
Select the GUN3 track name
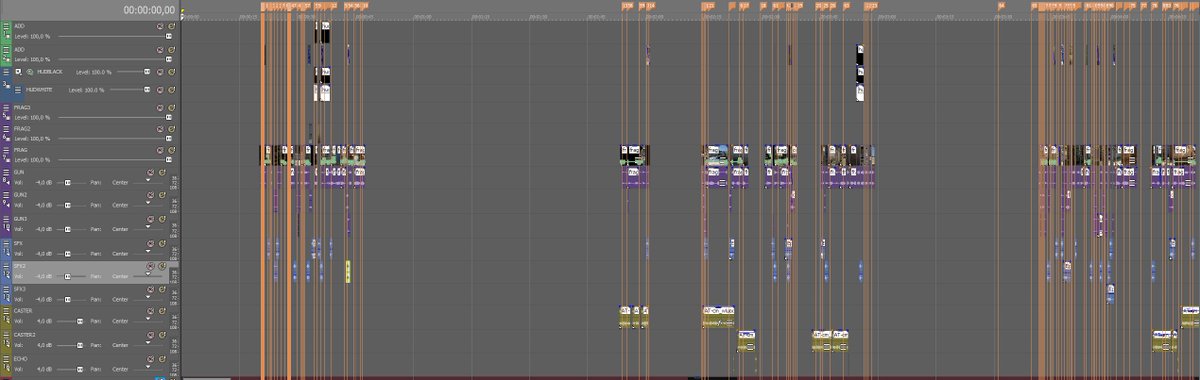click(x=21, y=219)
